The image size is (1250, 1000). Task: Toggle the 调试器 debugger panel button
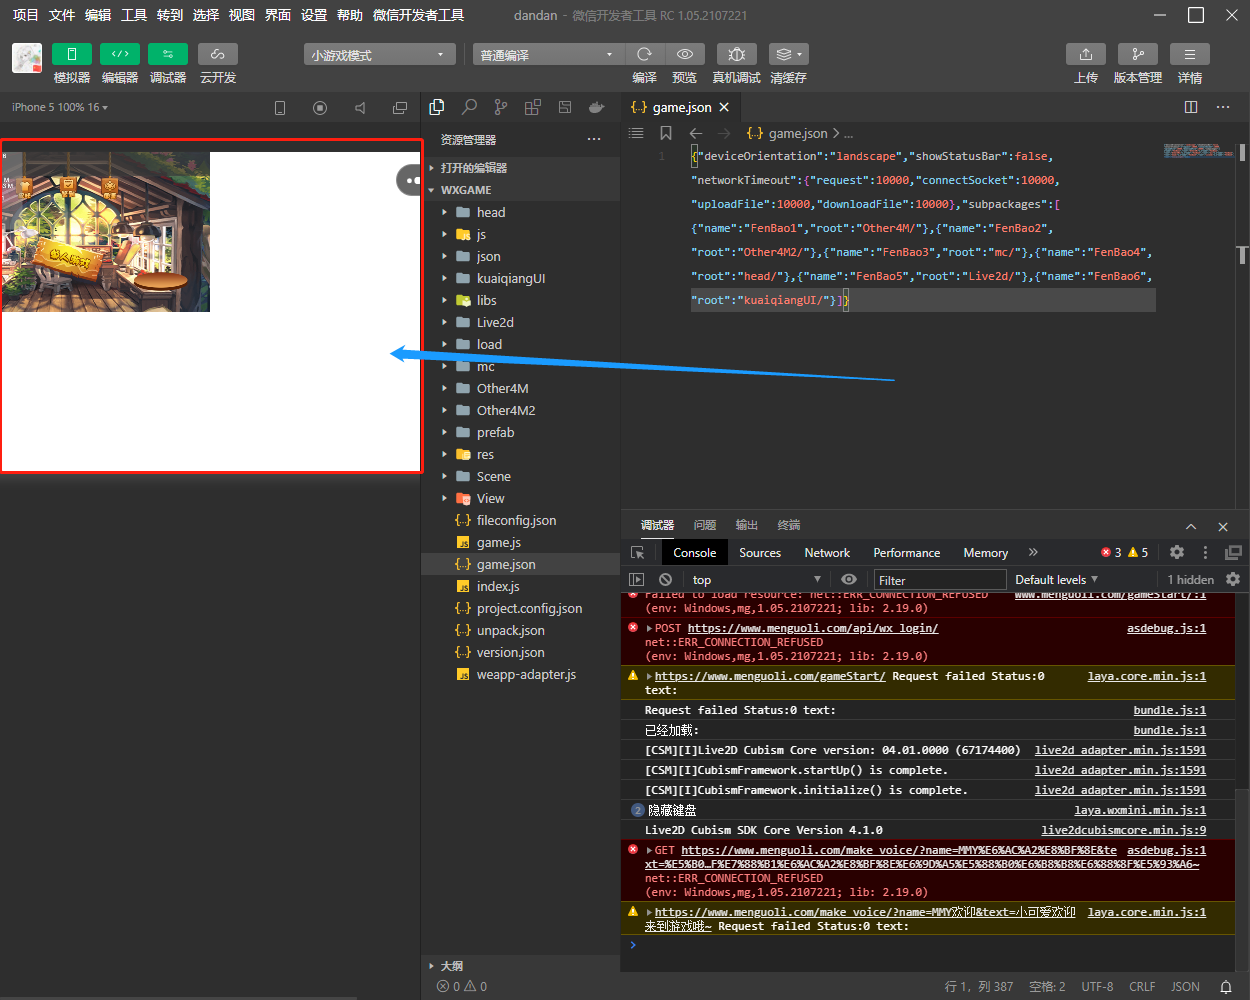click(x=168, y=54)
